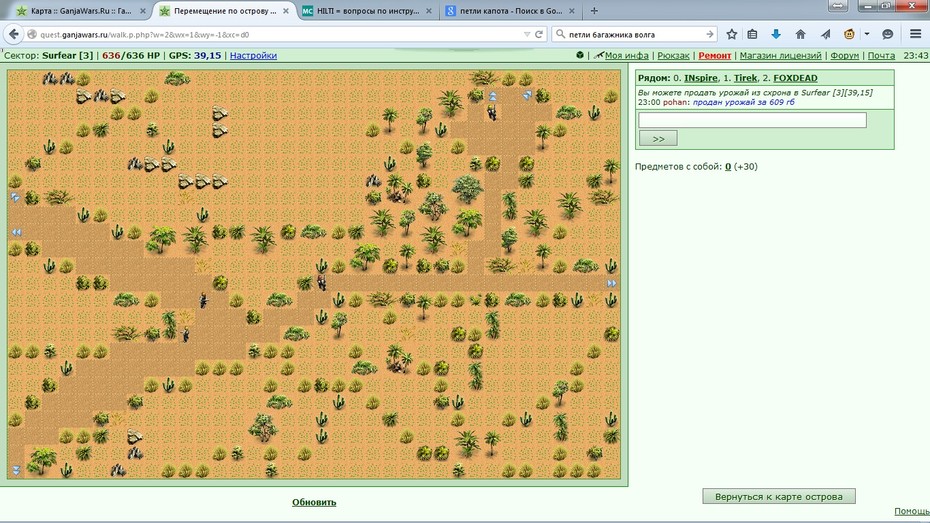The image size is (930, 523).
Task: Open the red Ремонт link
Action: click(x=715, y=55)
